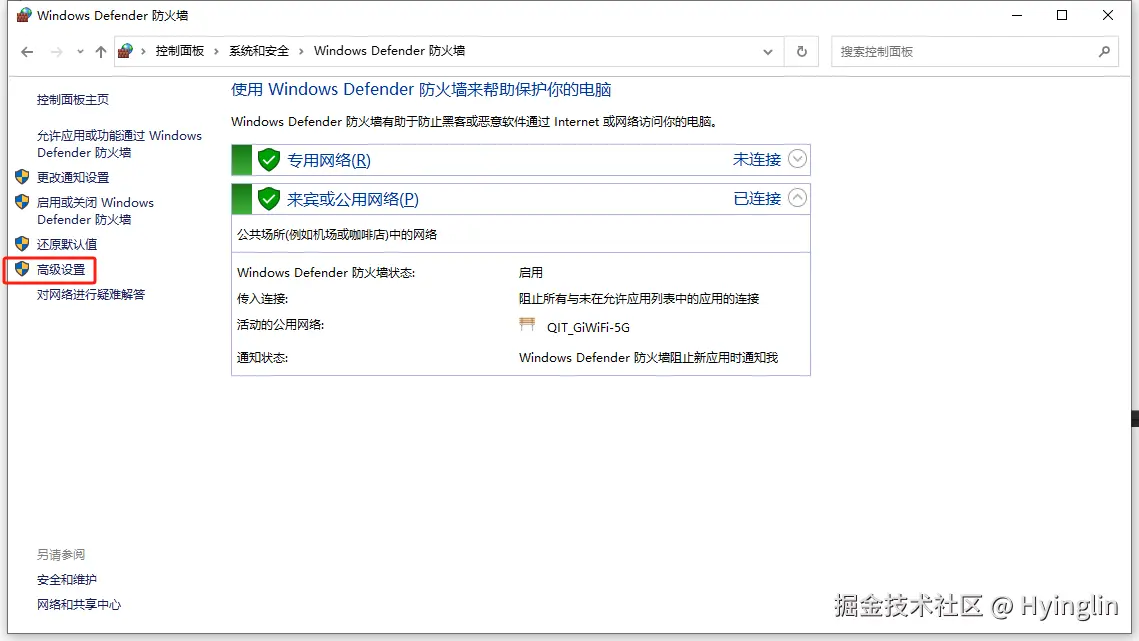Click shield icon beside 还原默认值
This screenshot has width=1139, height=641.
tap(22, 243)
